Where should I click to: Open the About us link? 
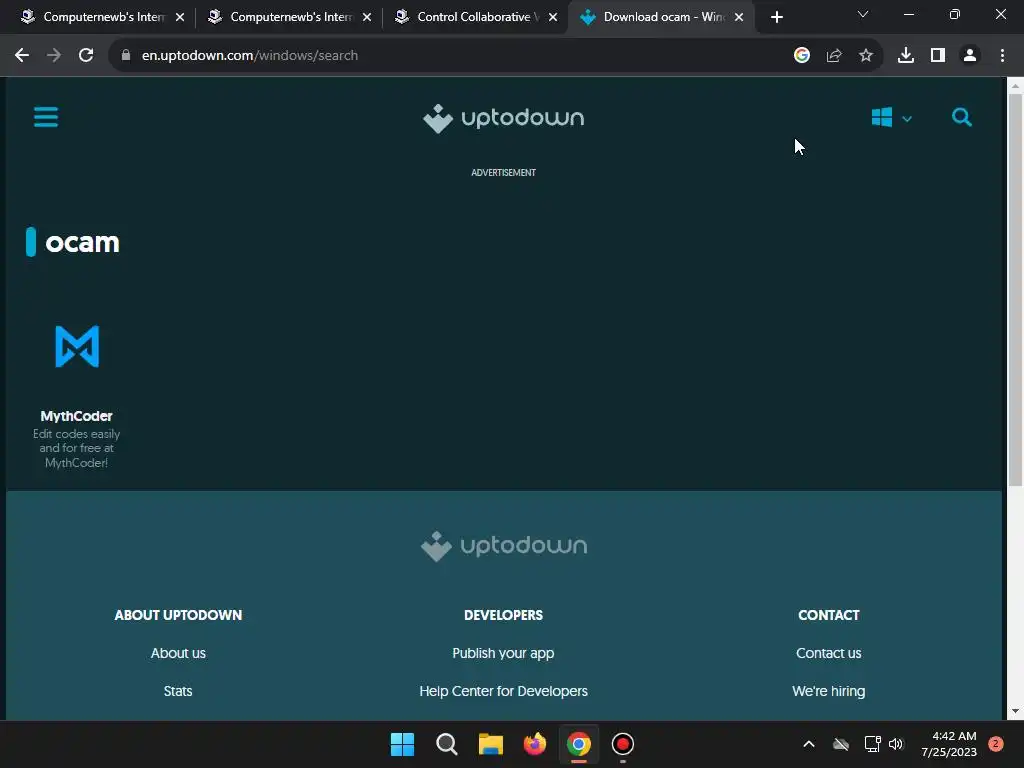click(x=178, y=653)
